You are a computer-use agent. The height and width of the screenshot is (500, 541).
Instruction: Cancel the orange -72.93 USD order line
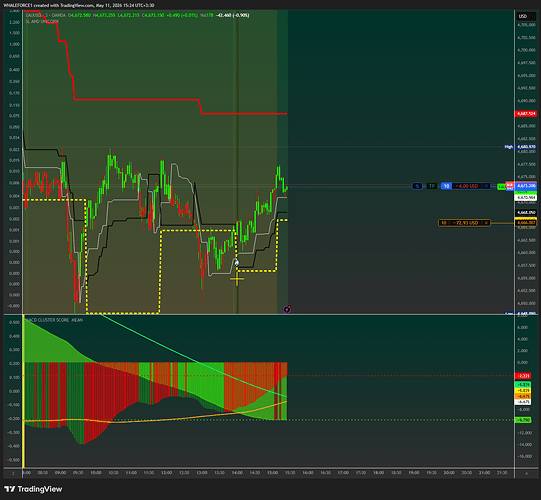486,223
